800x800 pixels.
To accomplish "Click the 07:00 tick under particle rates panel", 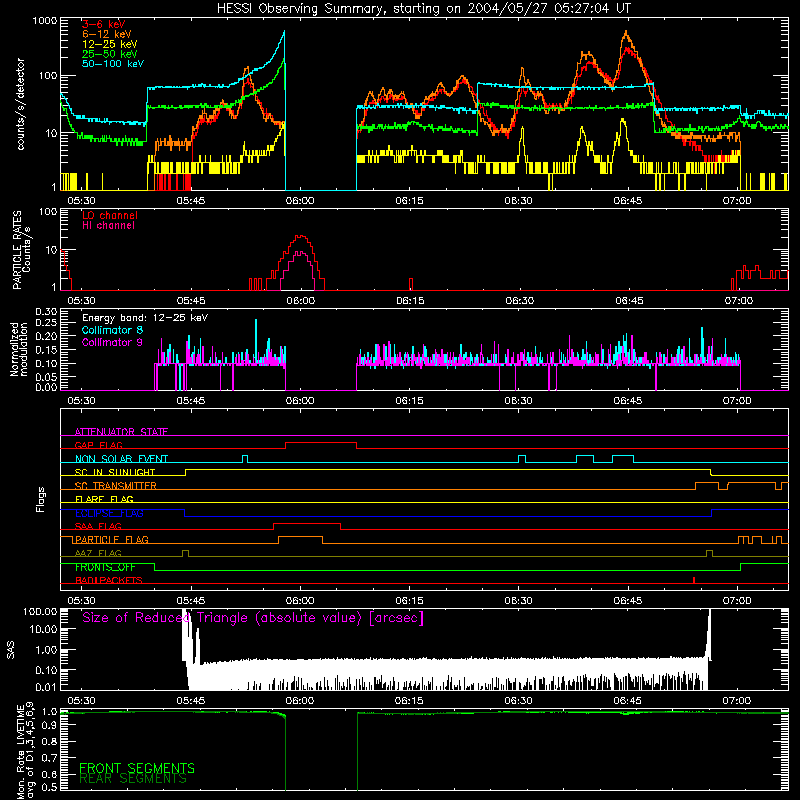I will pos(738,301).
